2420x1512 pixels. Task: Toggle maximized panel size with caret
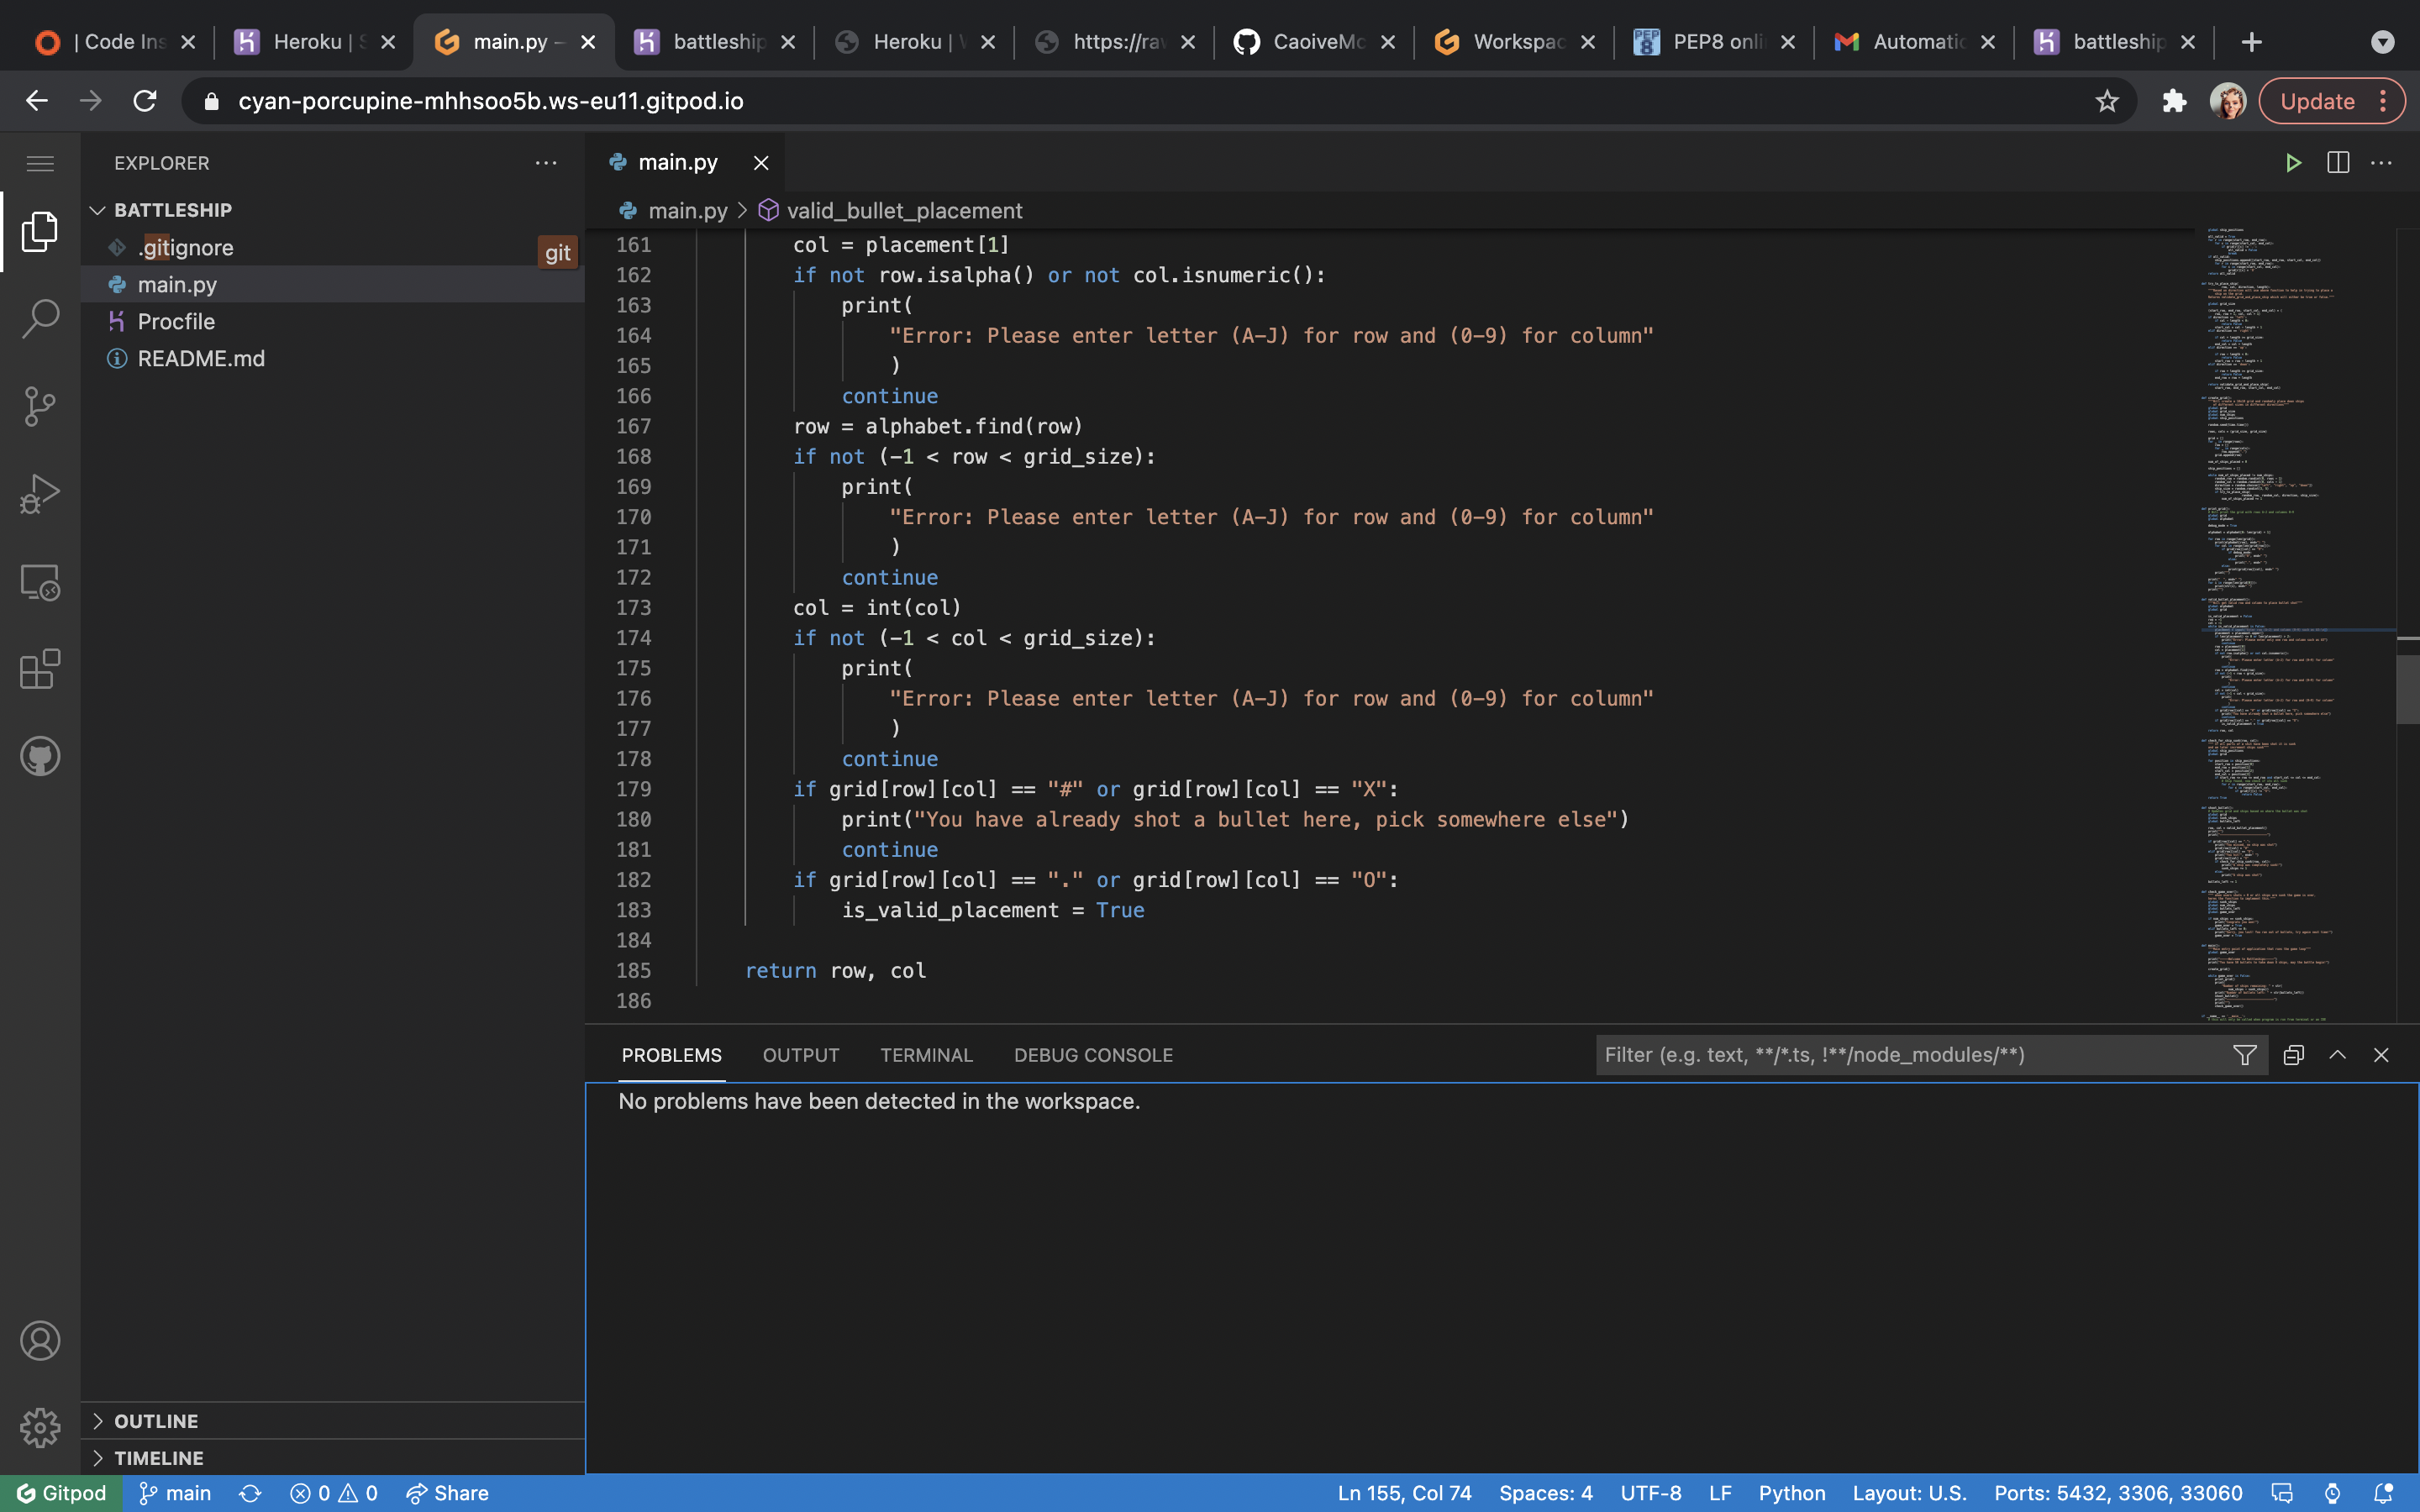point(2337,1055)
